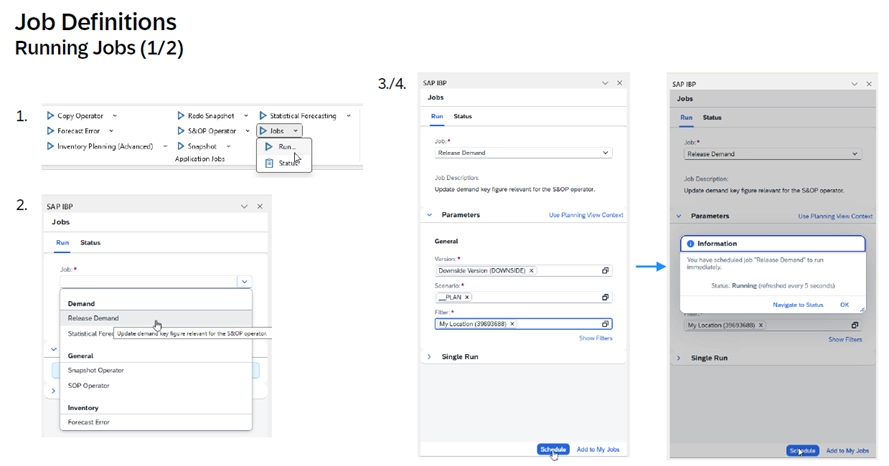Remove the __PLAN scenario token
This screenshot has height=466, width=889.
point(467,297)
